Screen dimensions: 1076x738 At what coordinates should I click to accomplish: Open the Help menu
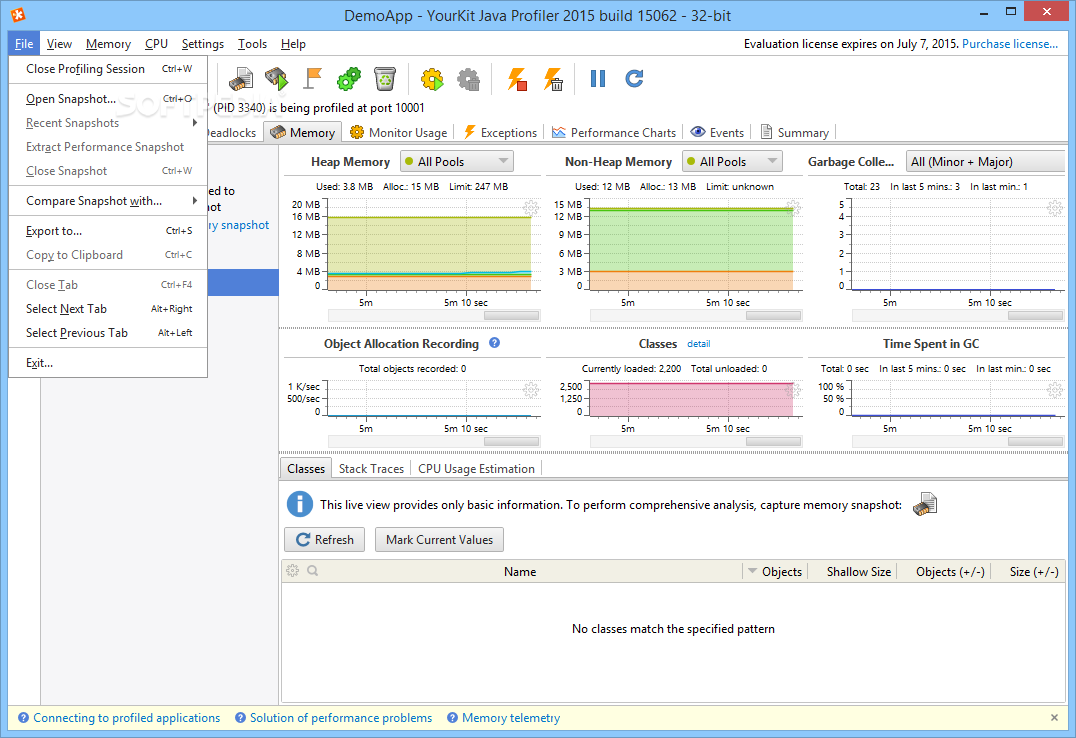(293, 44)
